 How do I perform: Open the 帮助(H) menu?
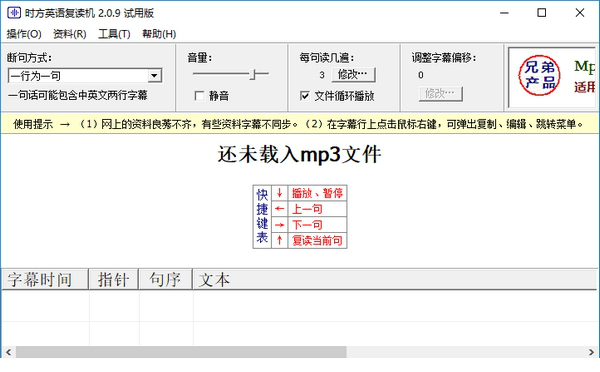click(159, 34)
